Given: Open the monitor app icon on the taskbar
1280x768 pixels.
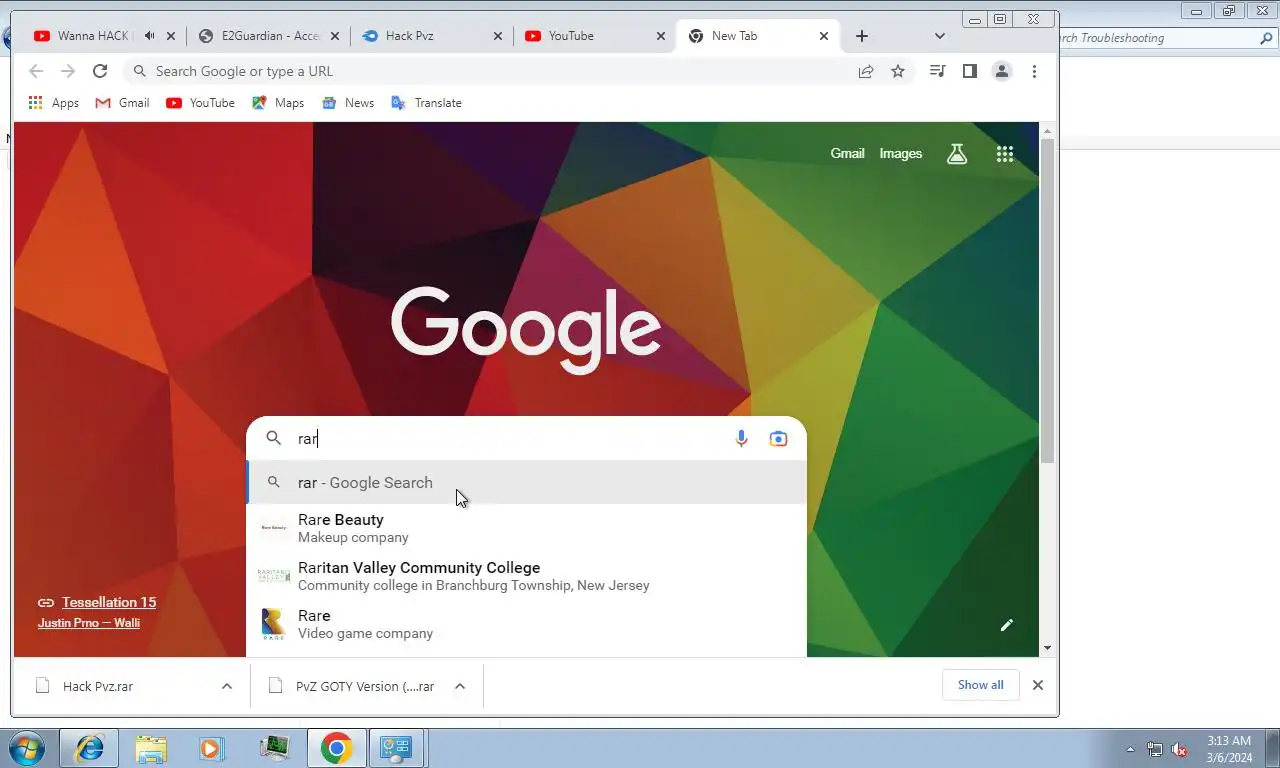Looking at the screenshot, I should (x=273, y=748).
